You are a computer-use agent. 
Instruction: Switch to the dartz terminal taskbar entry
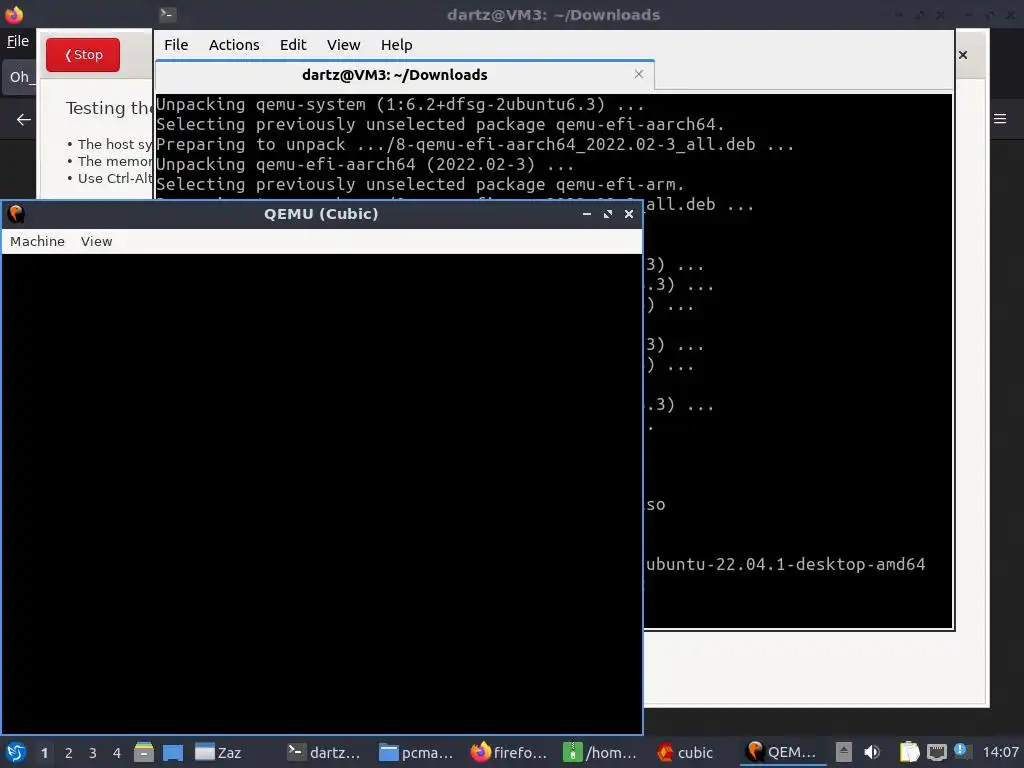325,752
